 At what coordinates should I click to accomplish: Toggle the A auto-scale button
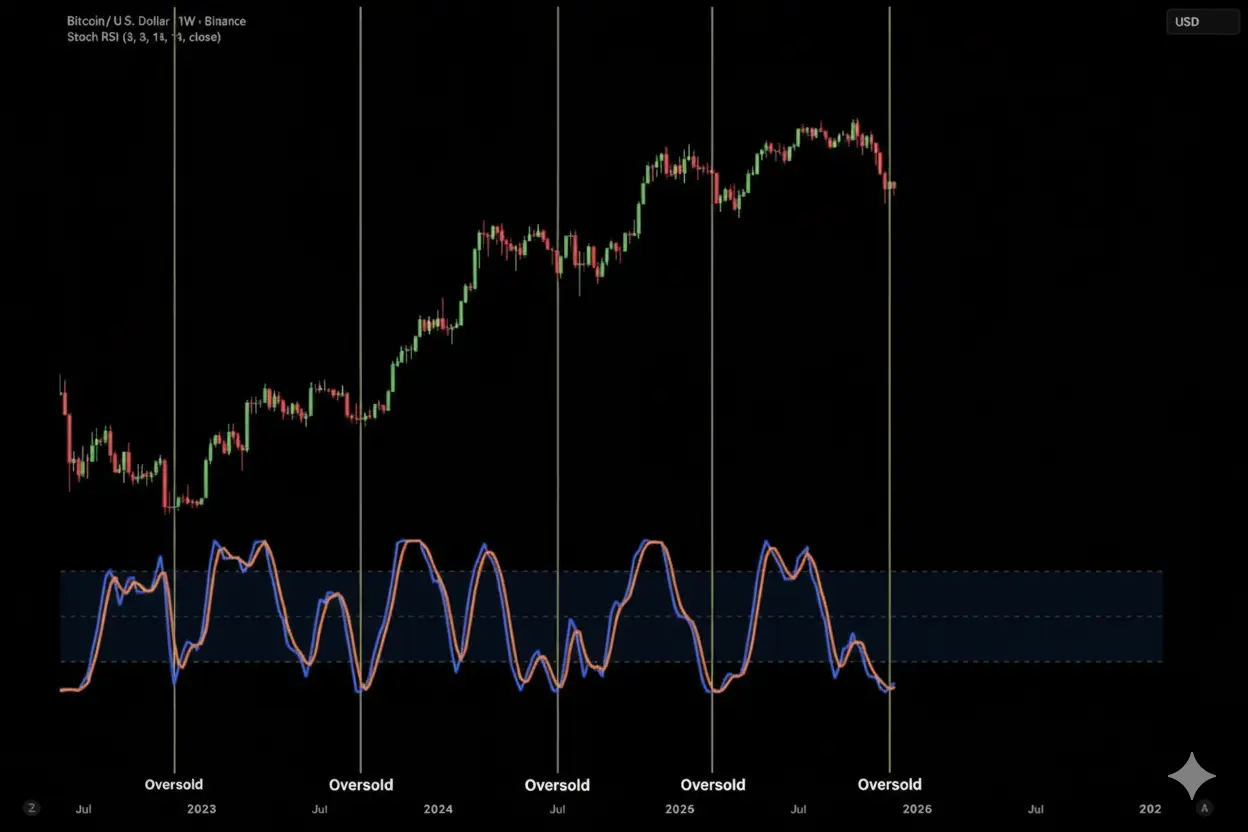point(1205,808)
